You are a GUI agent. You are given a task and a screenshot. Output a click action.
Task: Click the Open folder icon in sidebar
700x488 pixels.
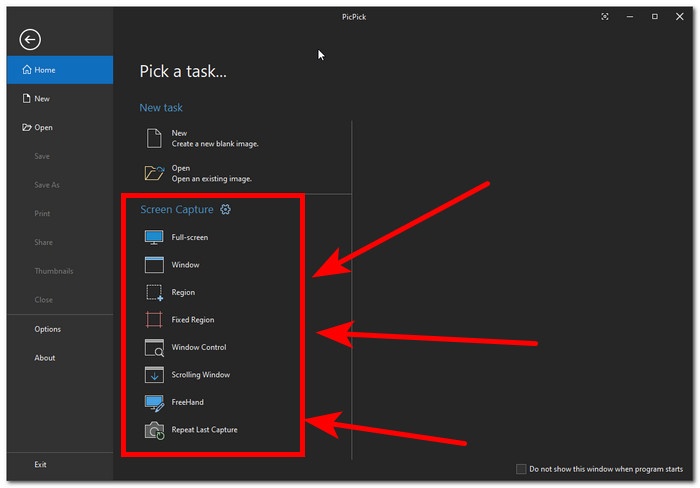tap(27, 127)
